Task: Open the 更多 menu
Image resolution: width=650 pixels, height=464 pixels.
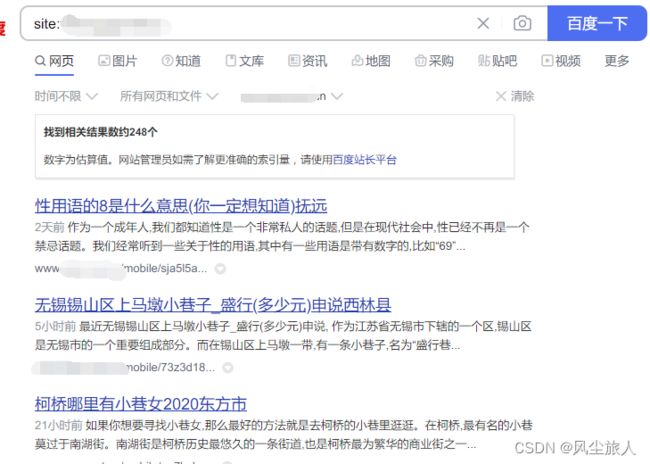Action: pos(617,61)
